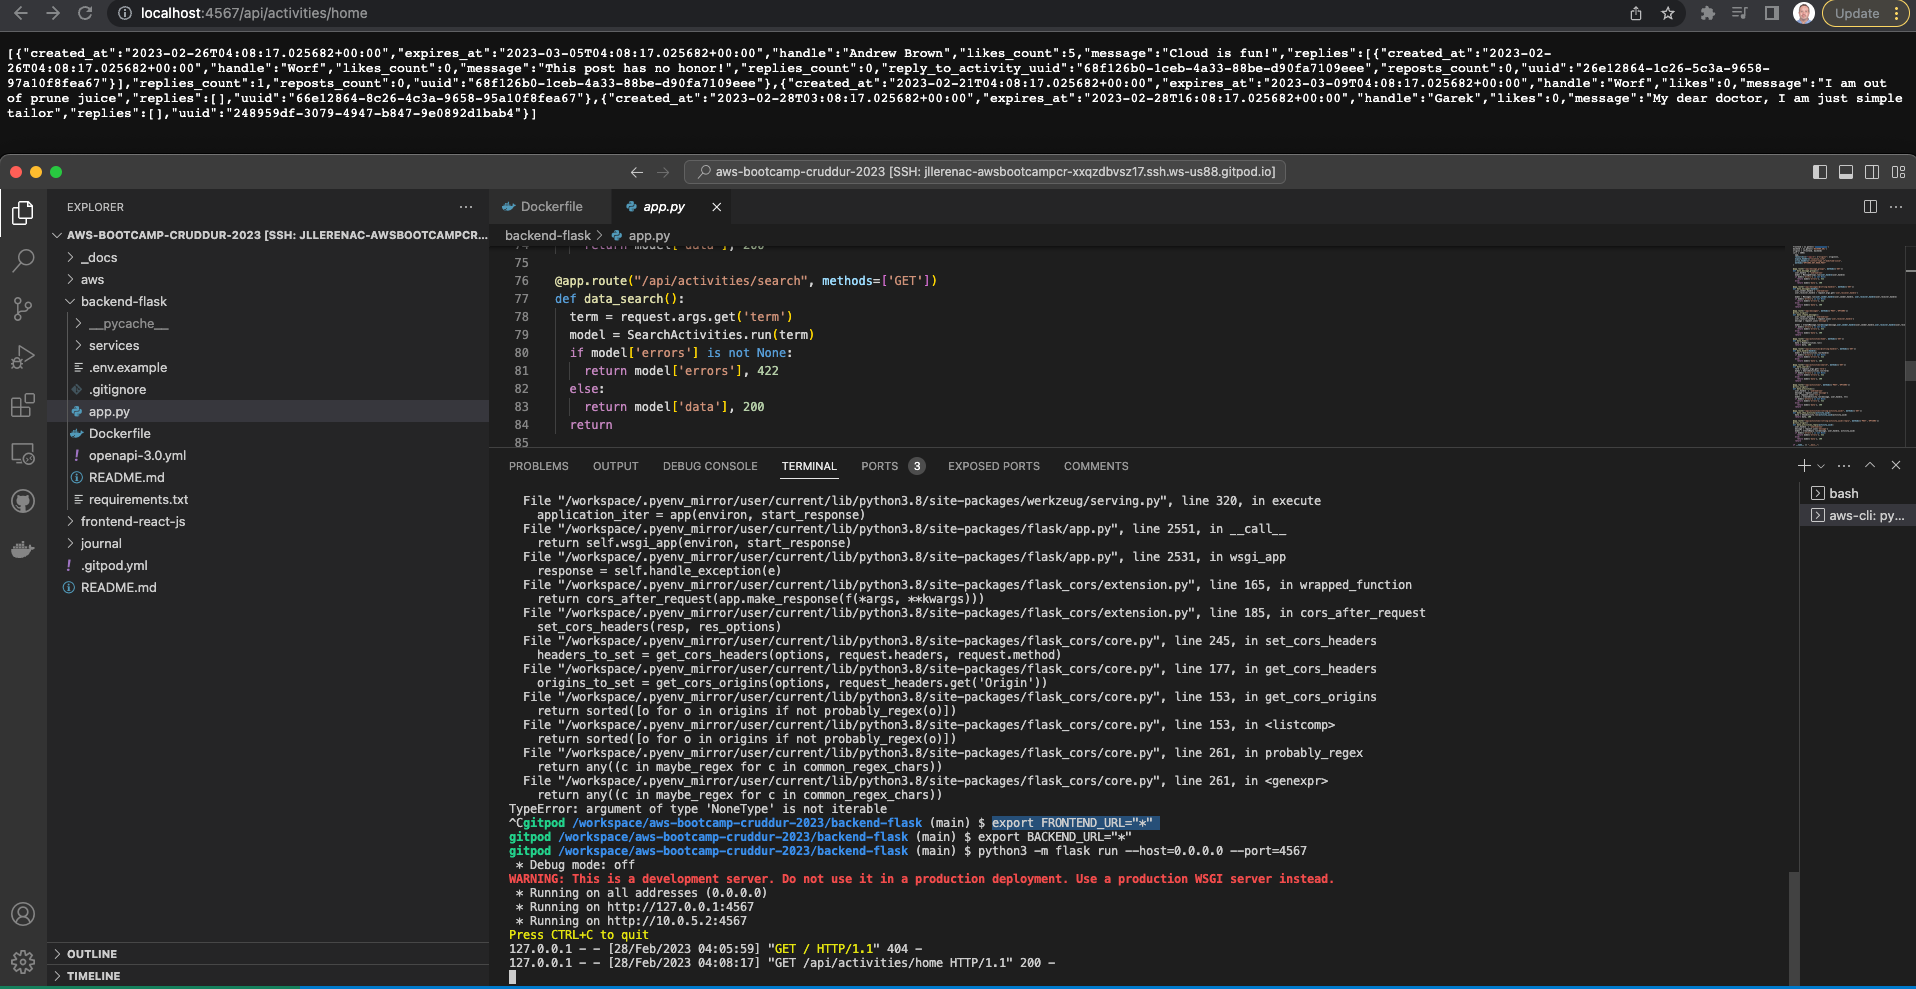Select the bash terminal session

coord(1840,492)
